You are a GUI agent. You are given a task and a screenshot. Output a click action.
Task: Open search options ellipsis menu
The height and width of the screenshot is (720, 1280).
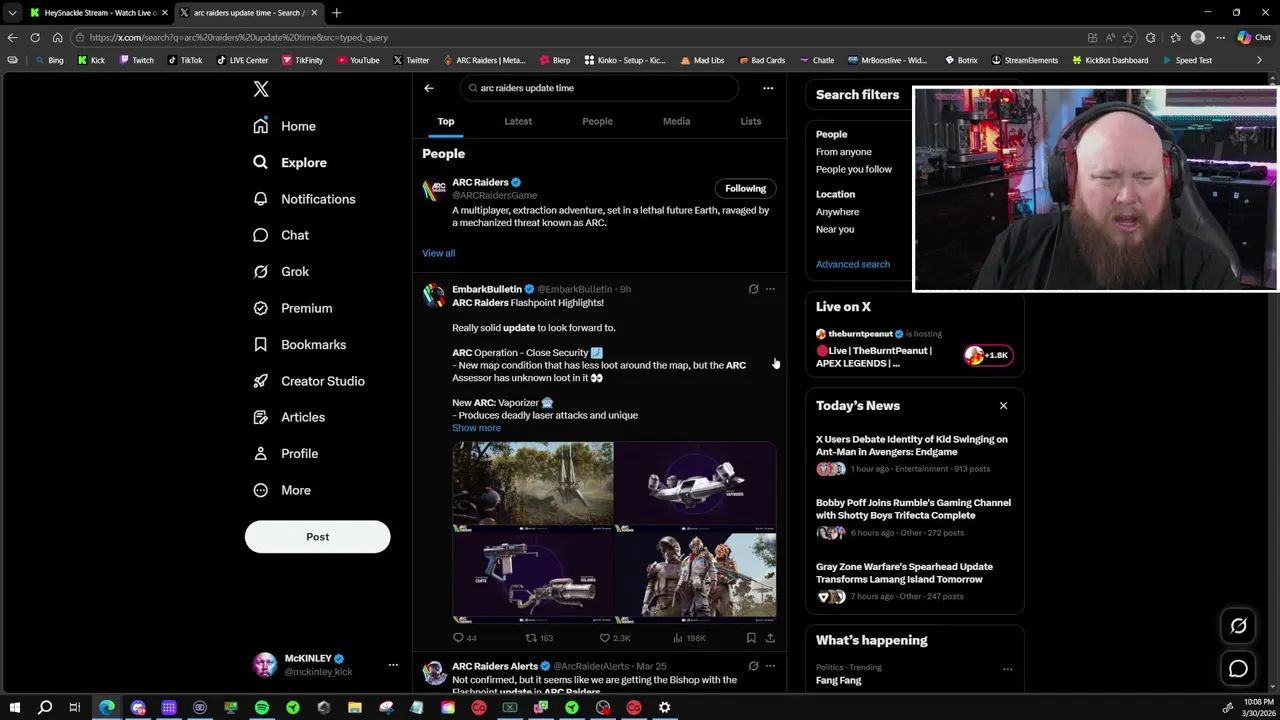click(x=768, y=88)
